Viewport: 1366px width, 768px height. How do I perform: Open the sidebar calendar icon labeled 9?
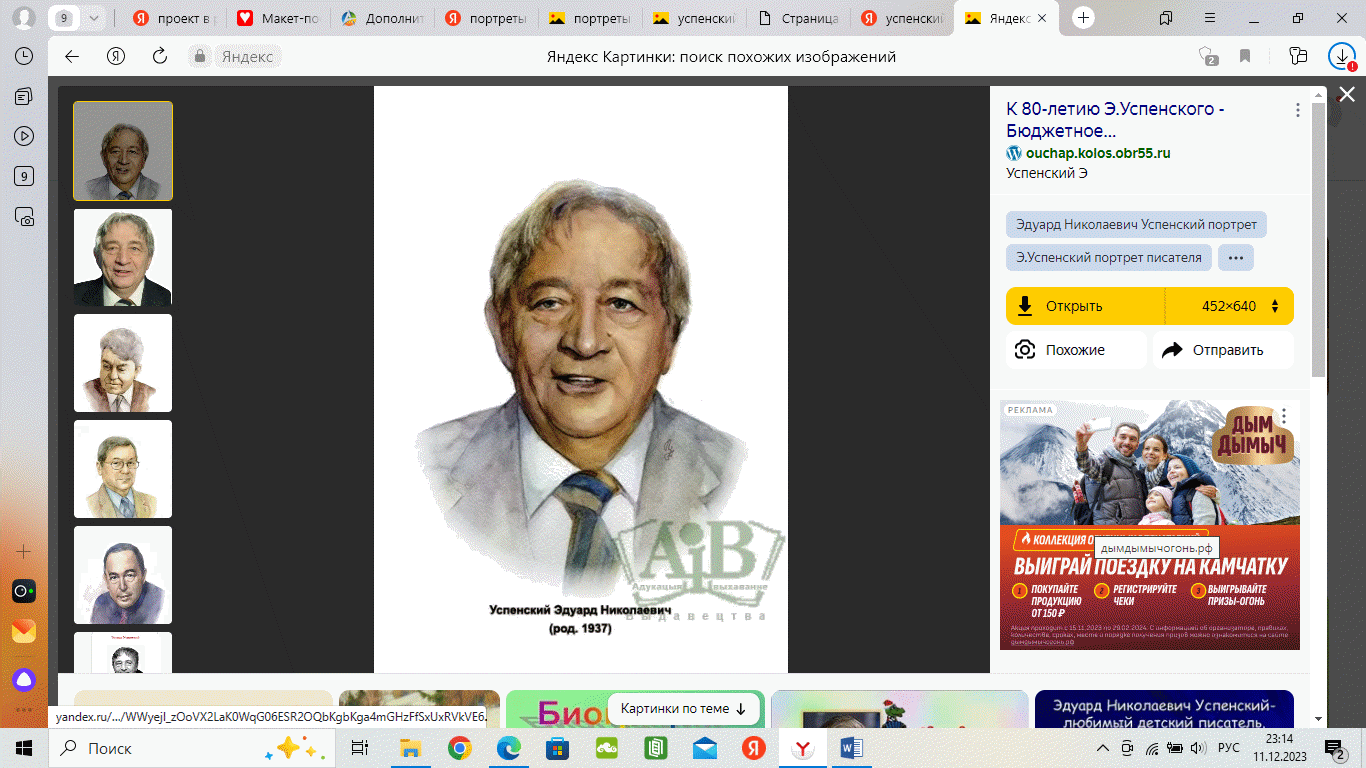23,176
